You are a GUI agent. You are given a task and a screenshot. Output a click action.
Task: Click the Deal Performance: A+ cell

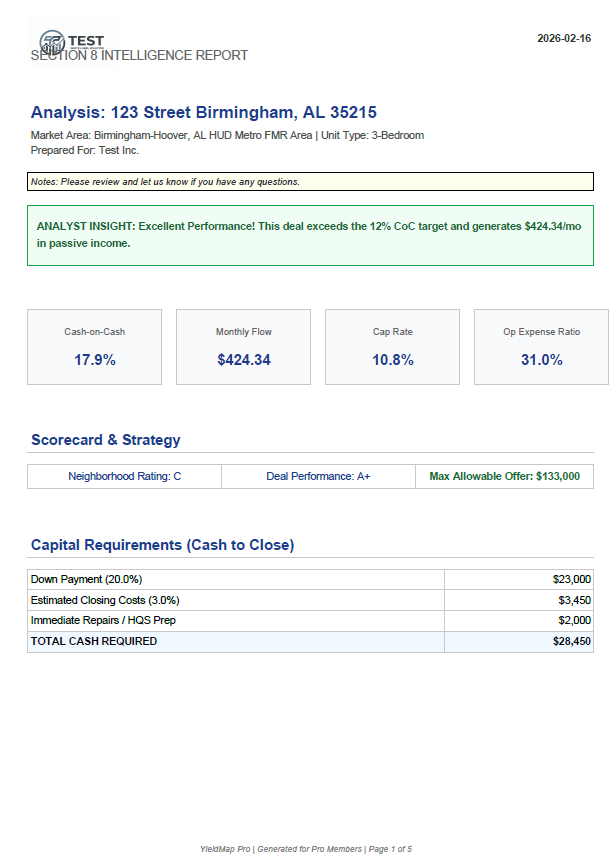tap(318, 477)
